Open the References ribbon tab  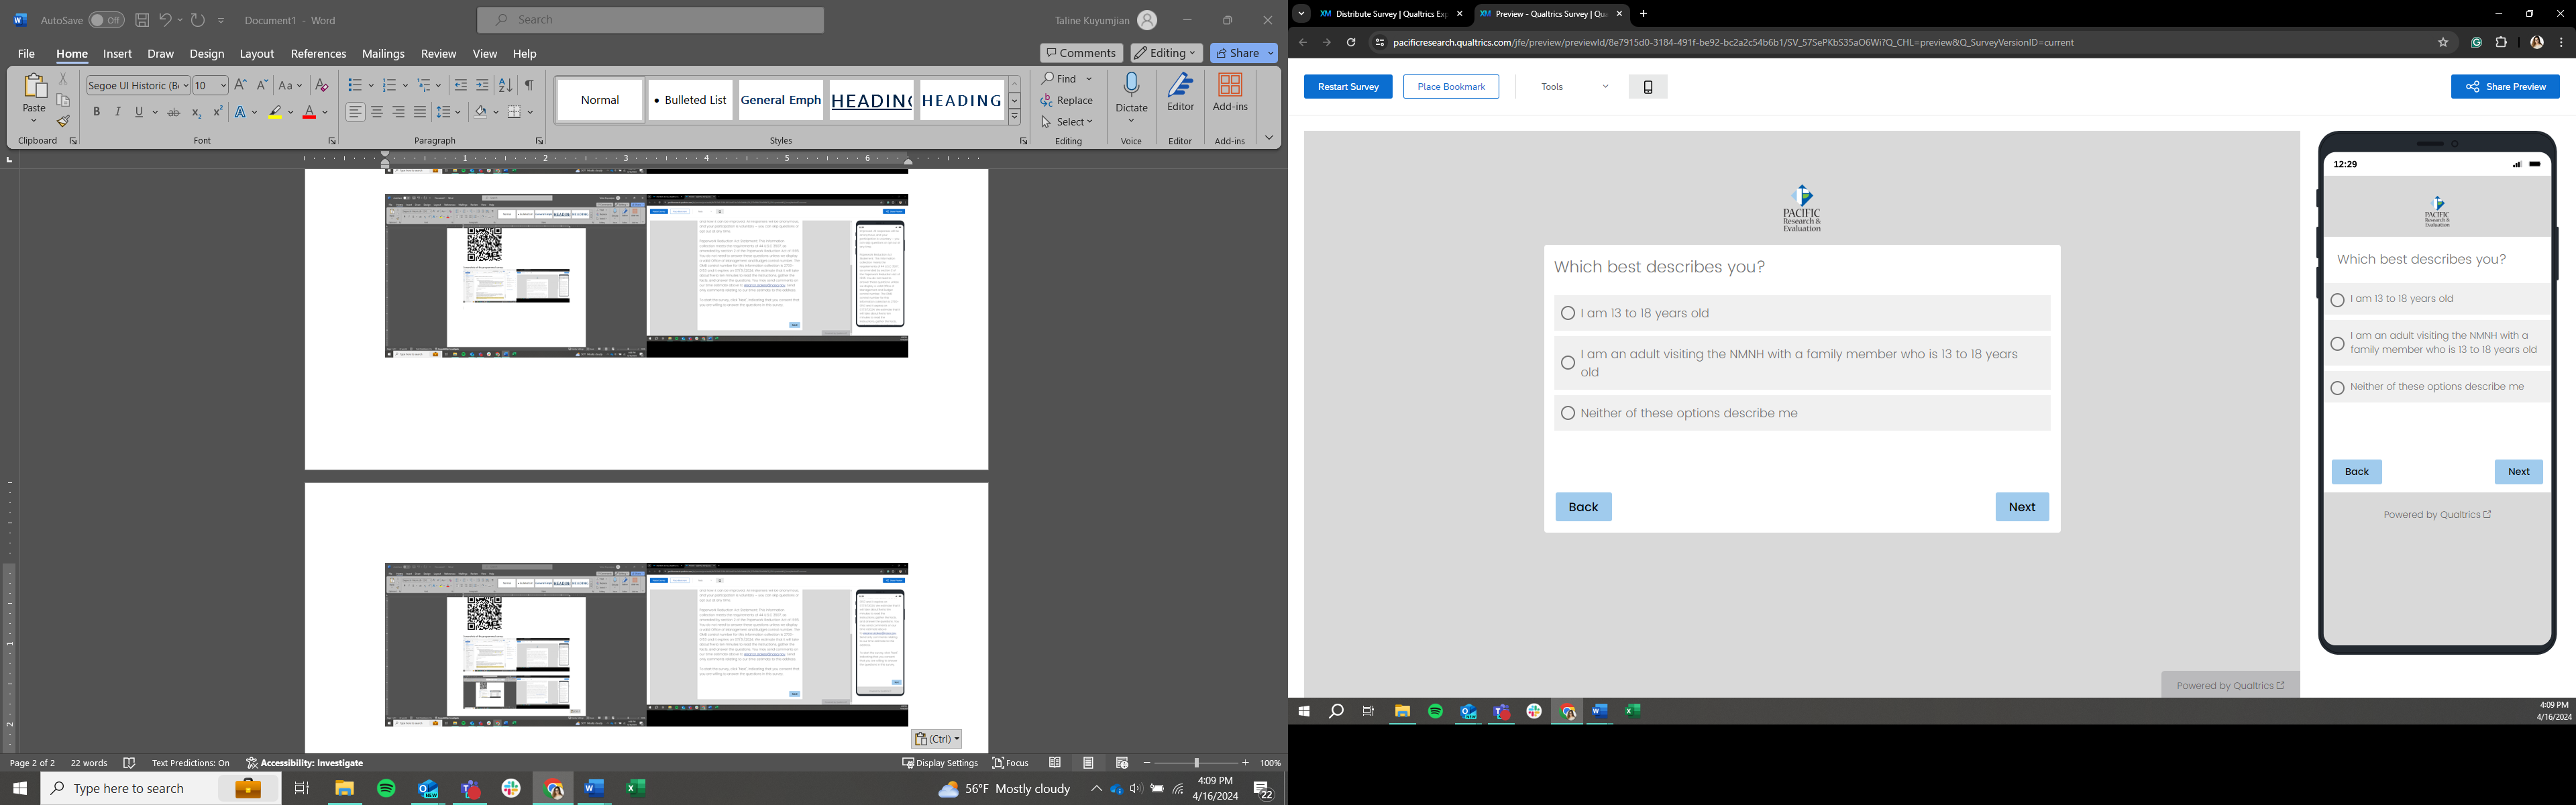click(318, 54)
